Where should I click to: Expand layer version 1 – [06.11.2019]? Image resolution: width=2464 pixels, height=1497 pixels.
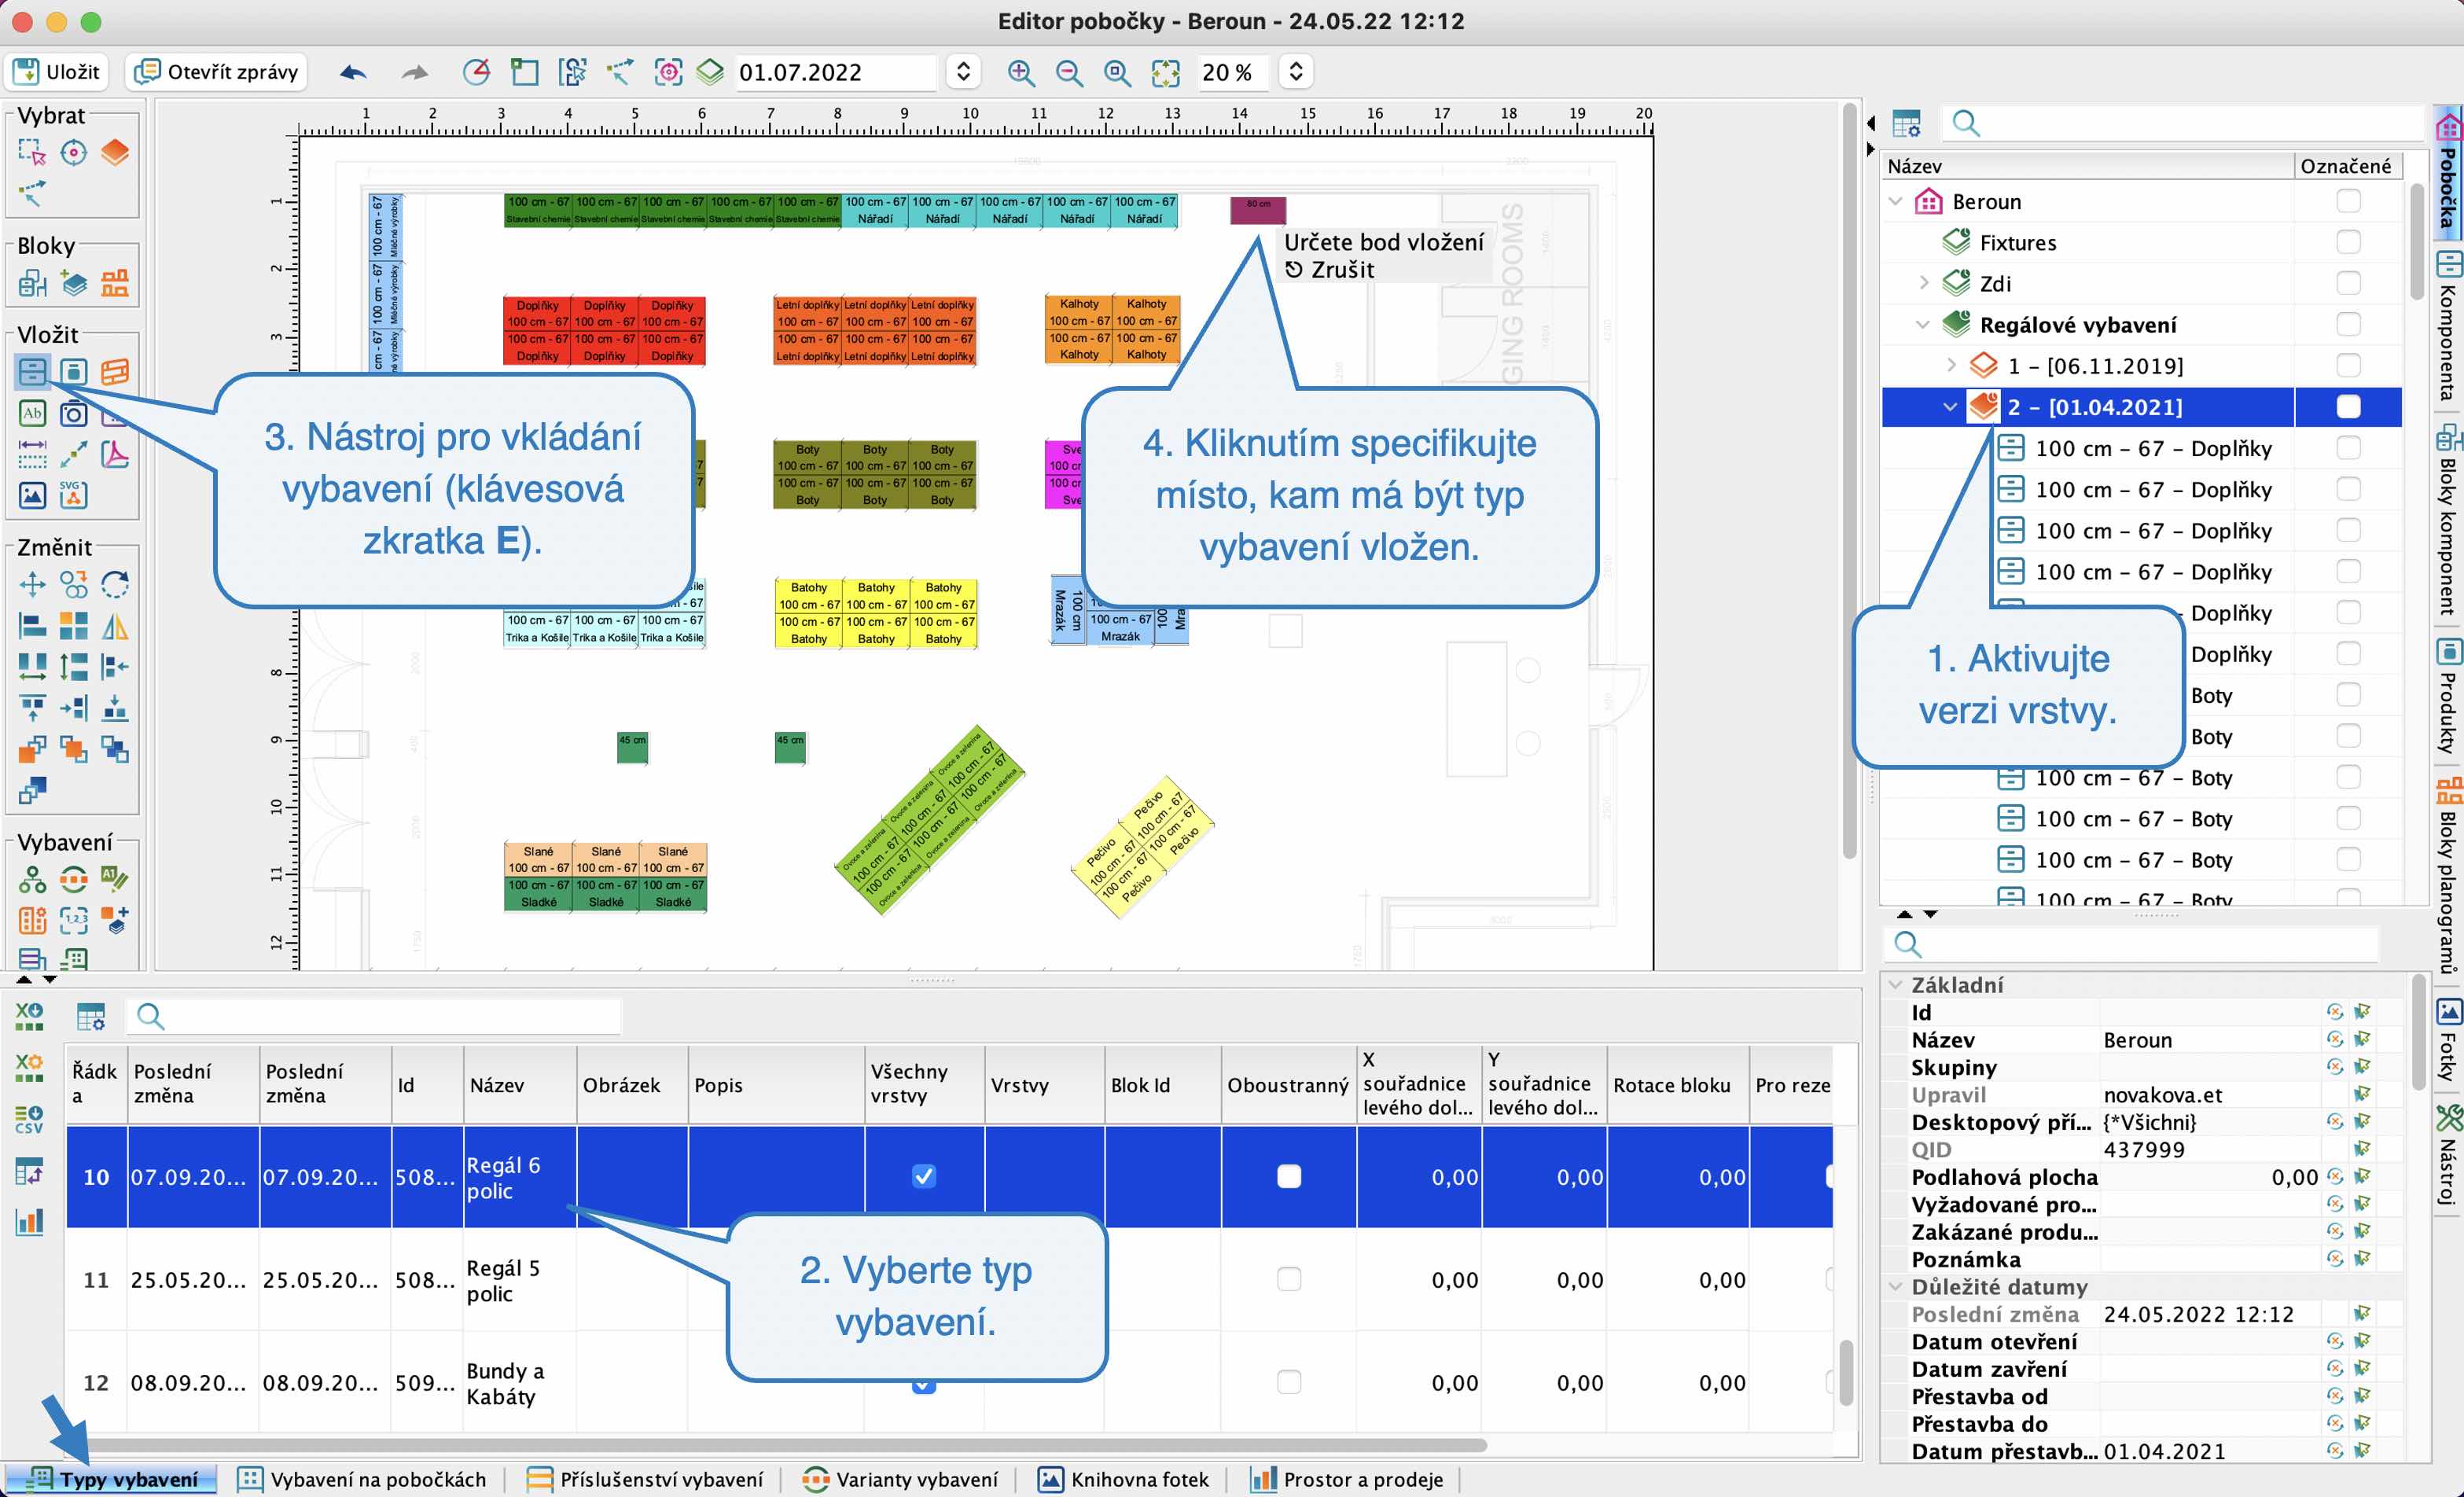(1951, 366)
